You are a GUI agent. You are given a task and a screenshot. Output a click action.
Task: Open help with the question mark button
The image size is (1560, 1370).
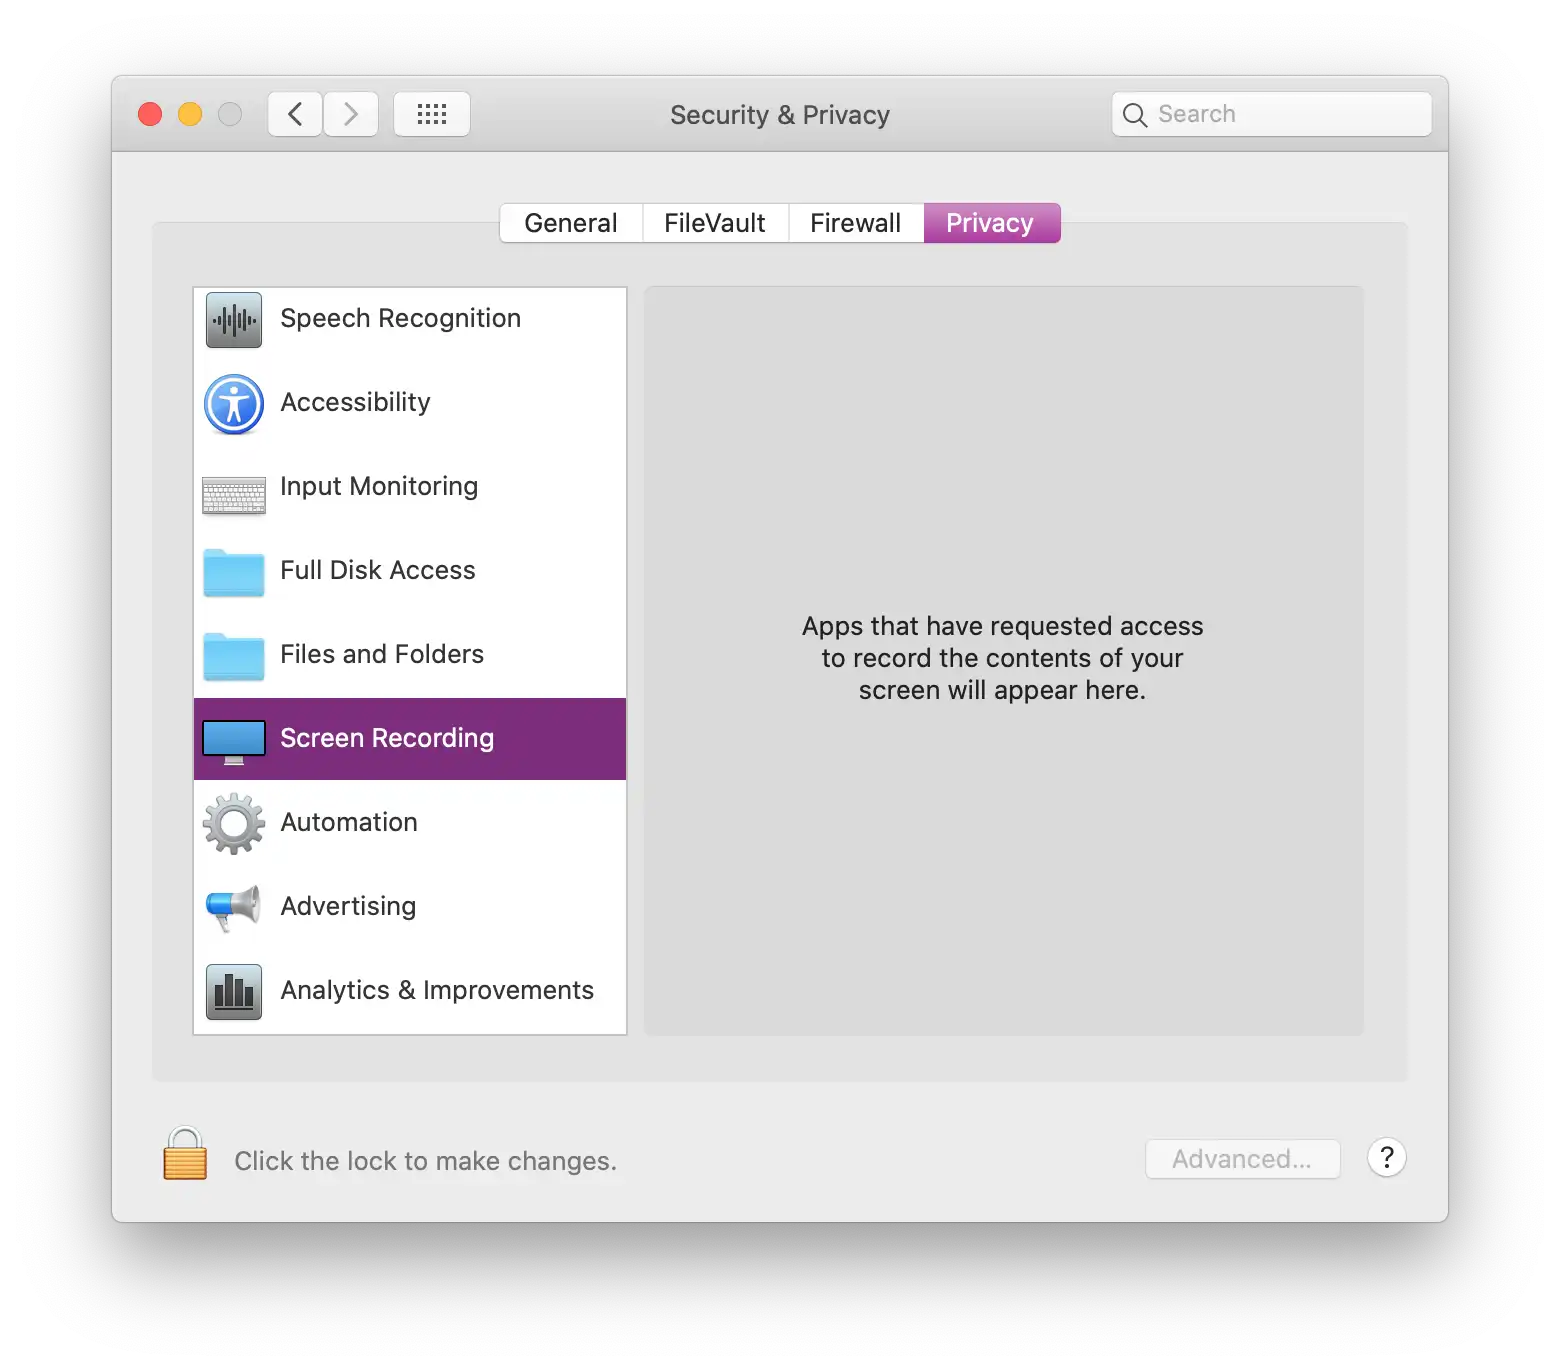click(x=1387, y=1157)
